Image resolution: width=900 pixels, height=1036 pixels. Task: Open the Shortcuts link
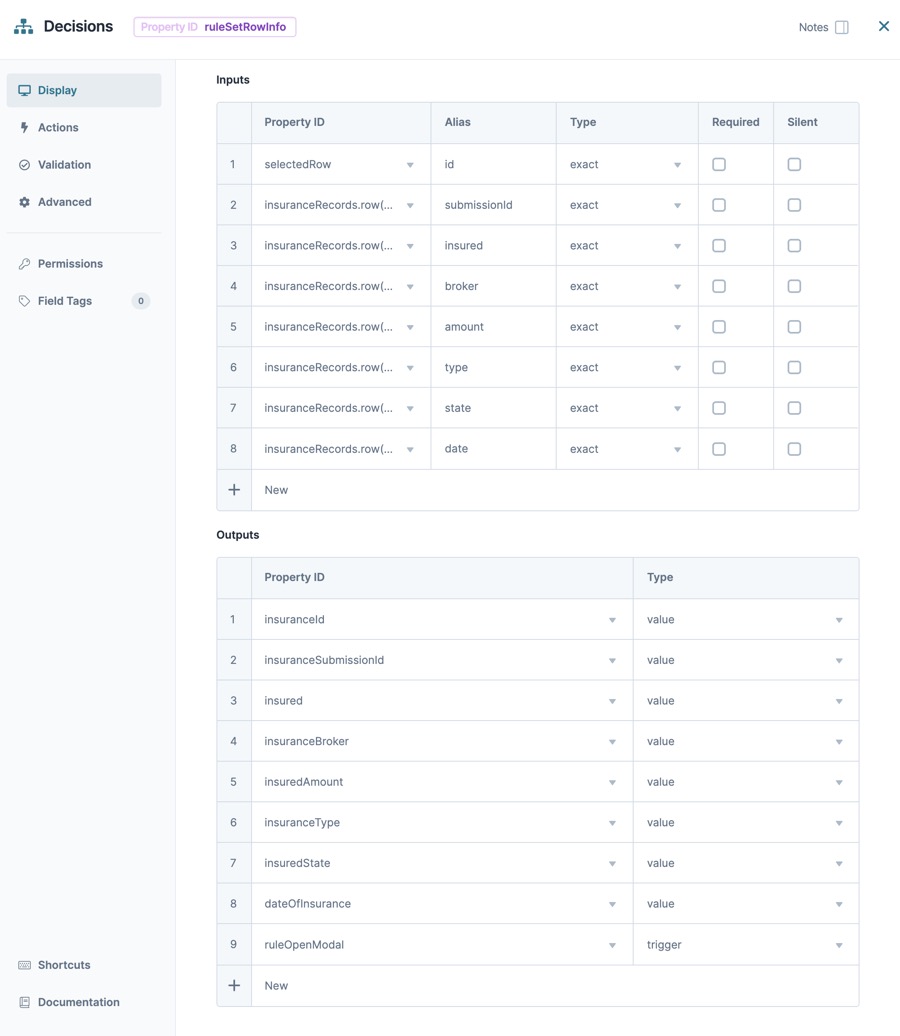coord(84,965)
